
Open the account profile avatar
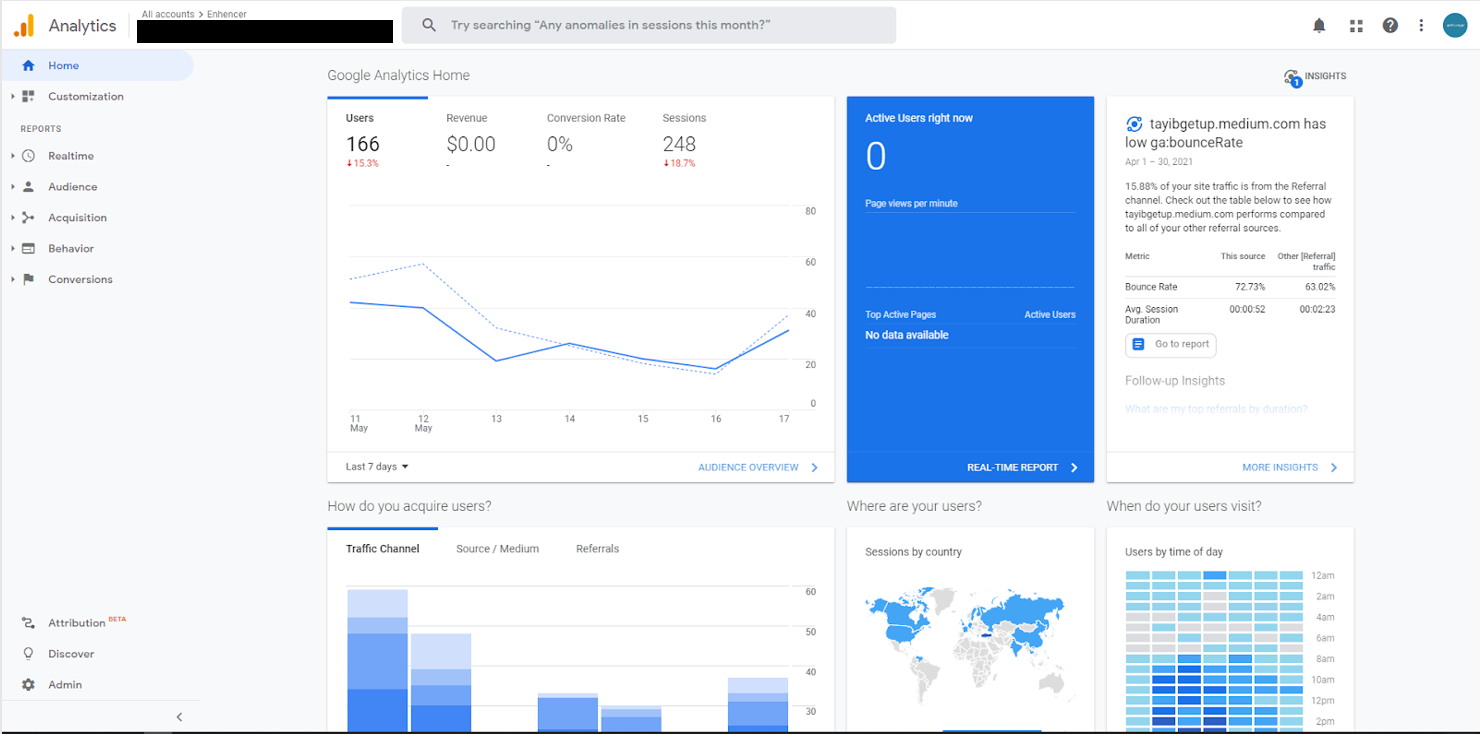coord(1455,26)
